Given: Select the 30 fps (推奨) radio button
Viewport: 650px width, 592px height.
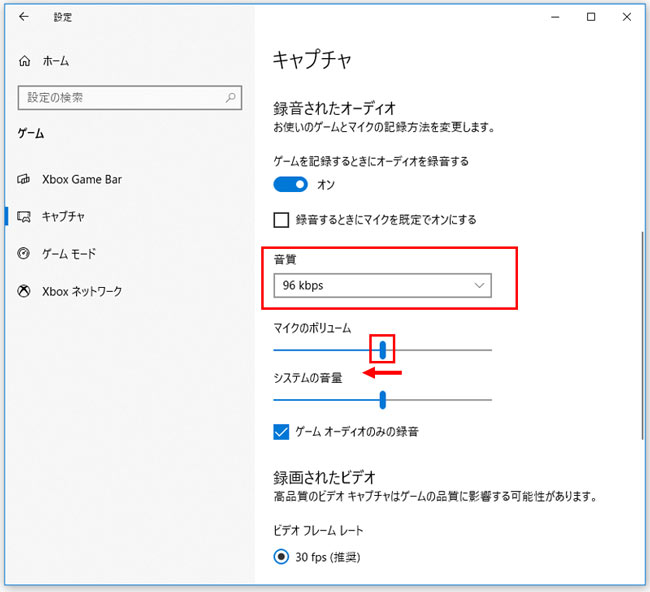Looking at the screenshot, I should pos(281,557).
